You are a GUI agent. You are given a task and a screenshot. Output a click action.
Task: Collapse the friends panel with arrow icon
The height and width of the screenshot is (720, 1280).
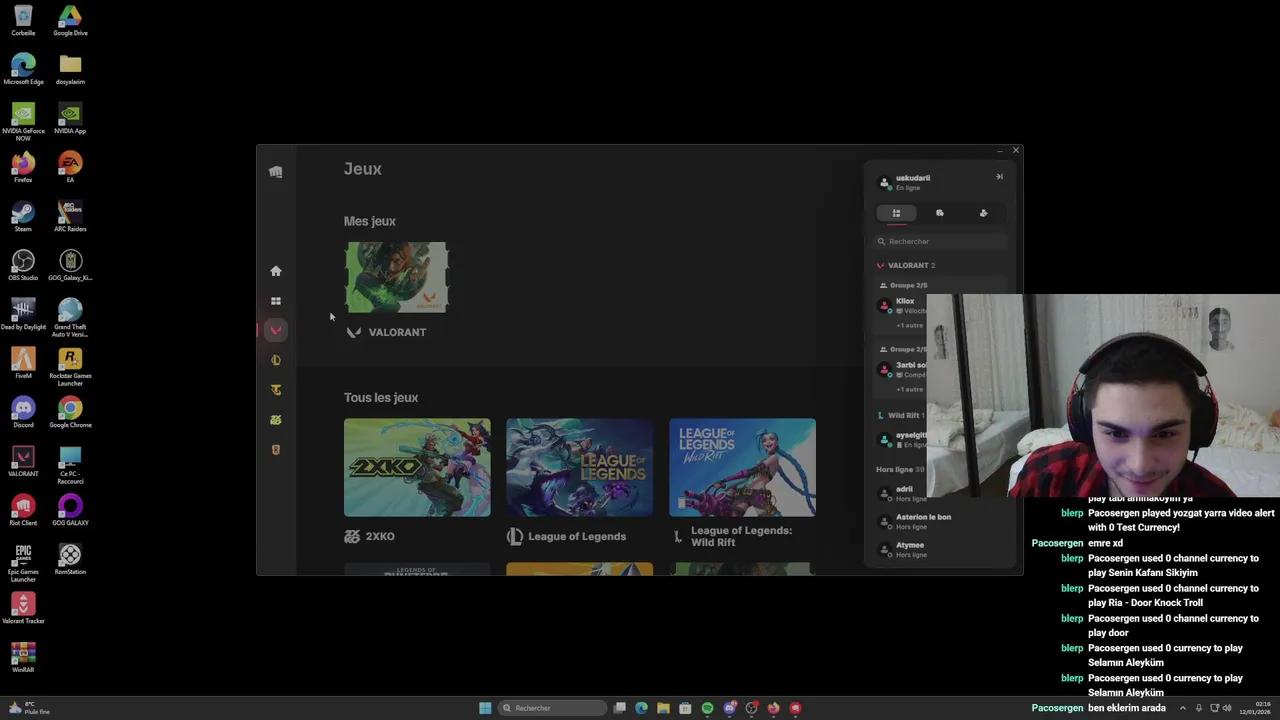[999, 177]
